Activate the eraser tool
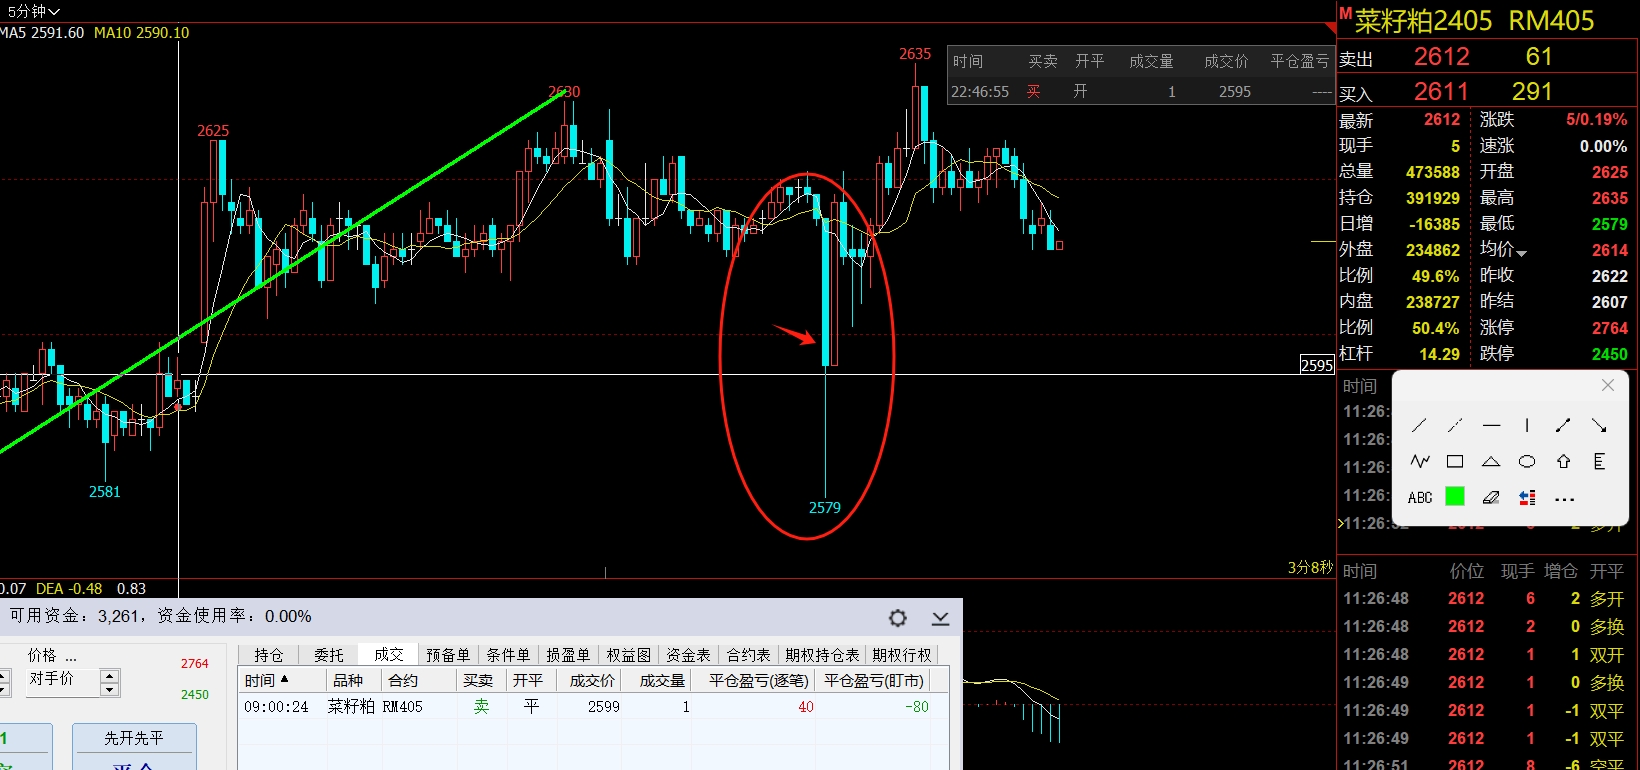Screen dimensions: 1640x770 click(1491, 498)
